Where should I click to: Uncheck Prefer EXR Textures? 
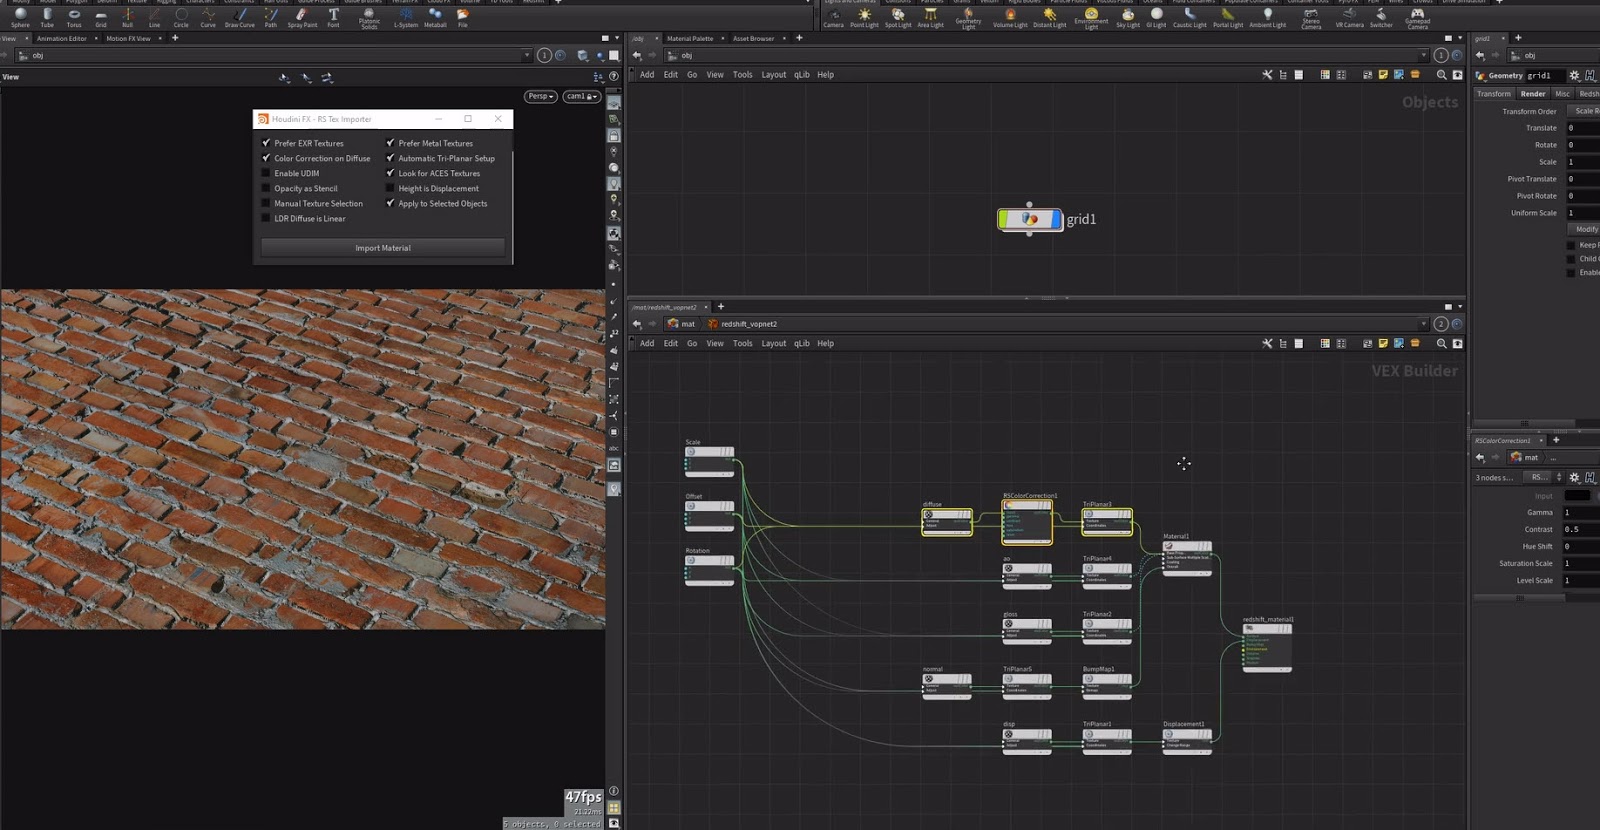pyautogui.click(x=267, y=143)
